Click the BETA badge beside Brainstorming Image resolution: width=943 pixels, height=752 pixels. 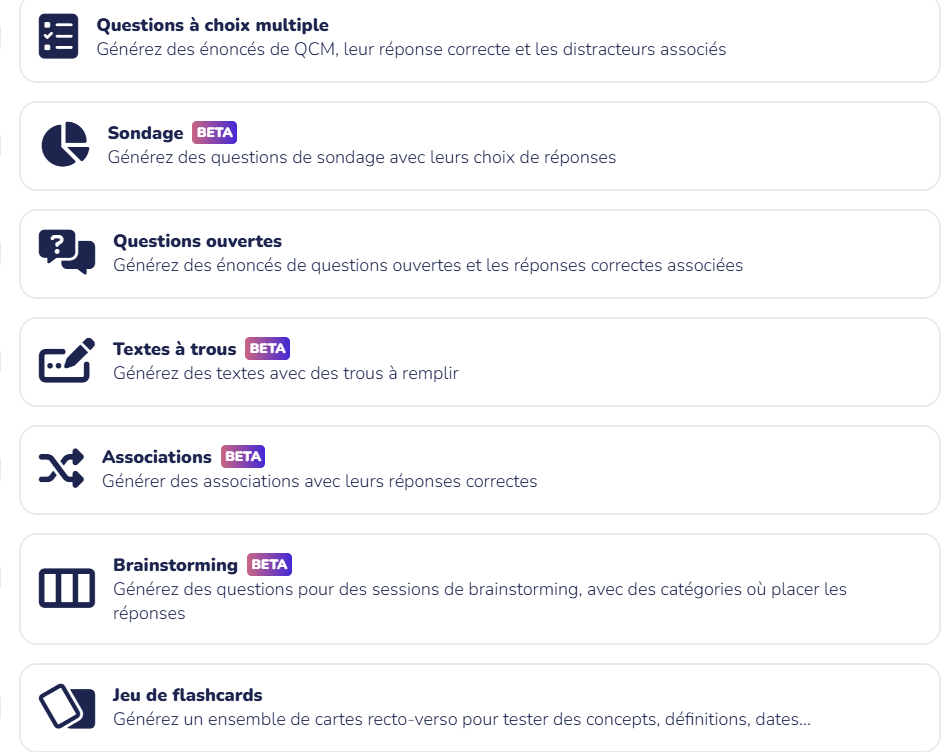pyautogui.click(x=269, y=564)
